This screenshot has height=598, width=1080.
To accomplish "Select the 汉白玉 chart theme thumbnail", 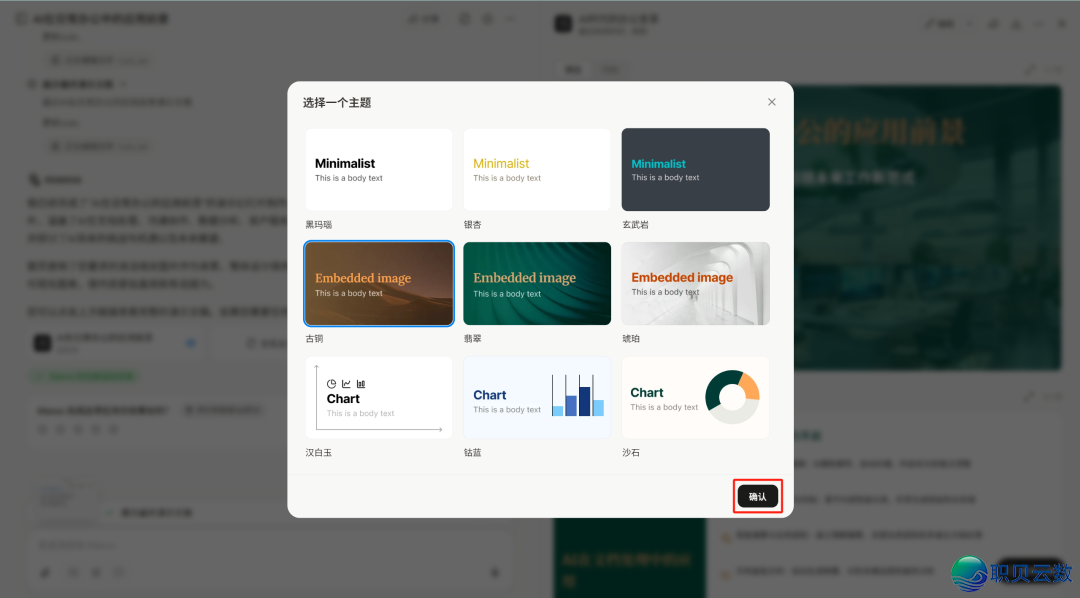I will pyautogui.click(x=379, y=398).
